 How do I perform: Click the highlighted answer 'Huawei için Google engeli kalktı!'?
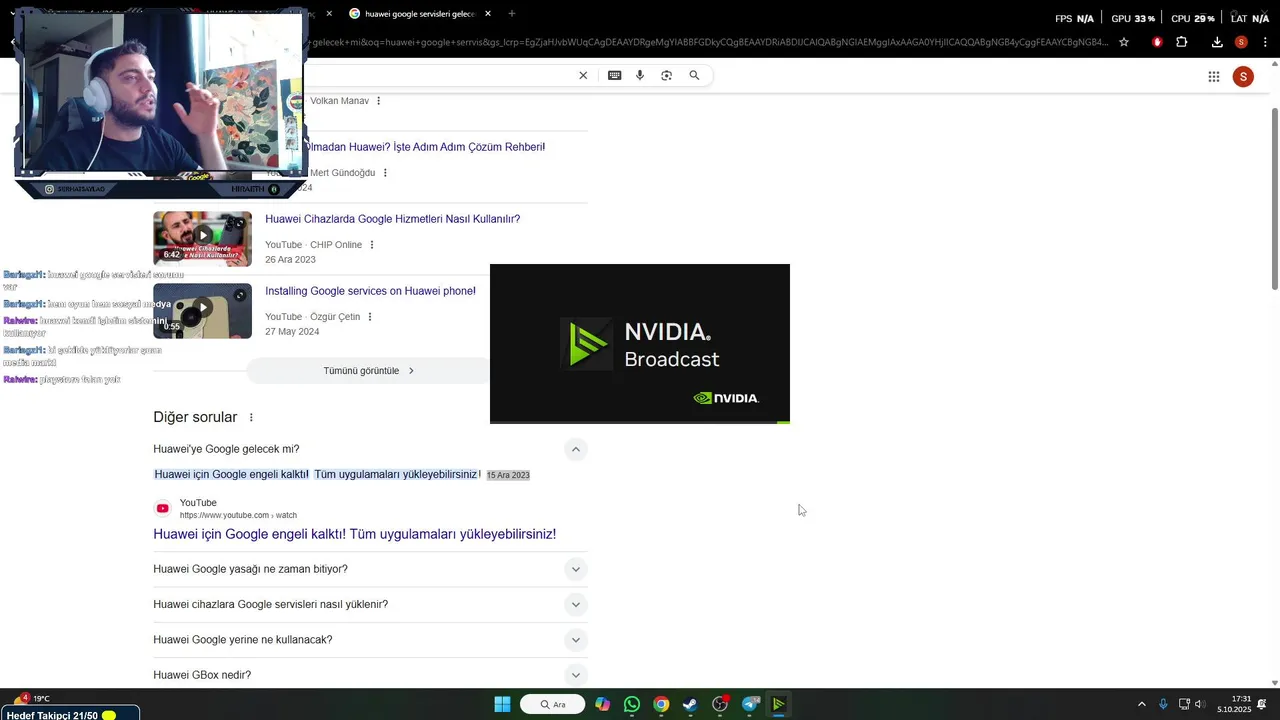pos(232,475)
